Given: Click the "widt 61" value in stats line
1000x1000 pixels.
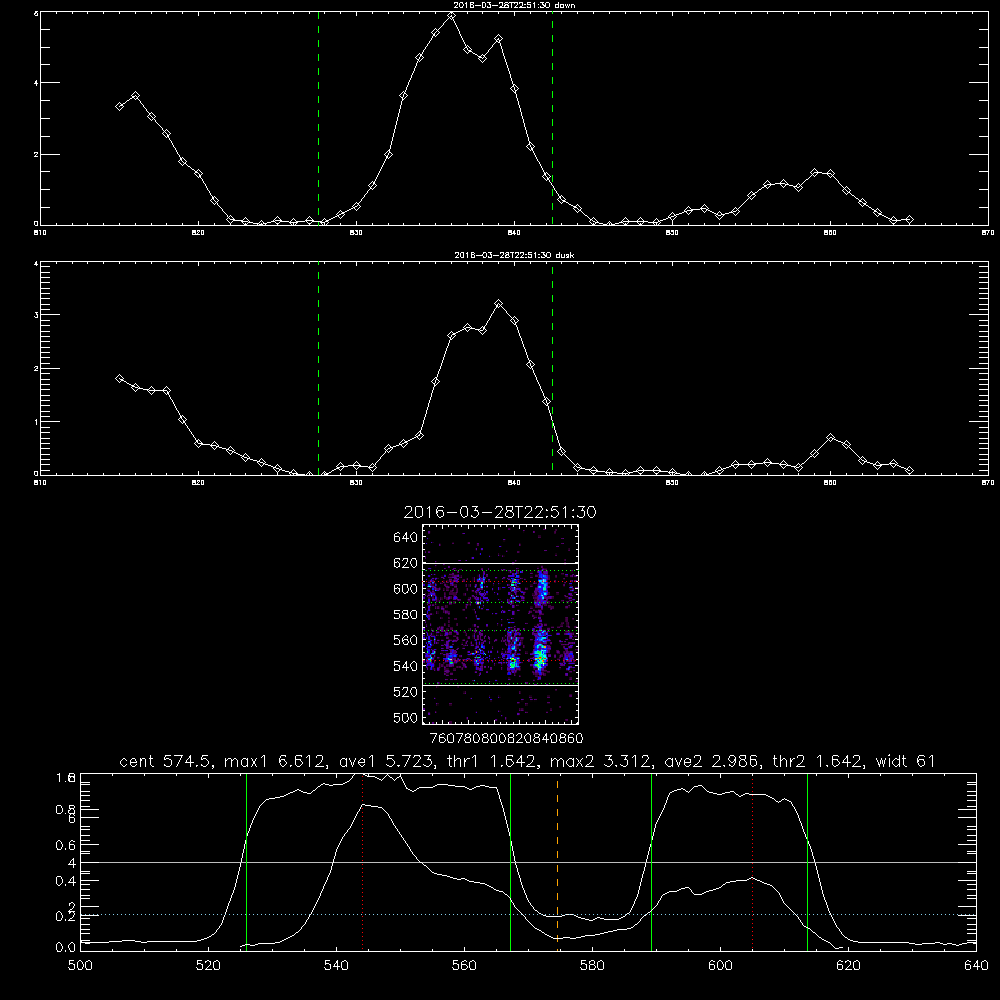Looking at the screenshot, I should (906, 761).
